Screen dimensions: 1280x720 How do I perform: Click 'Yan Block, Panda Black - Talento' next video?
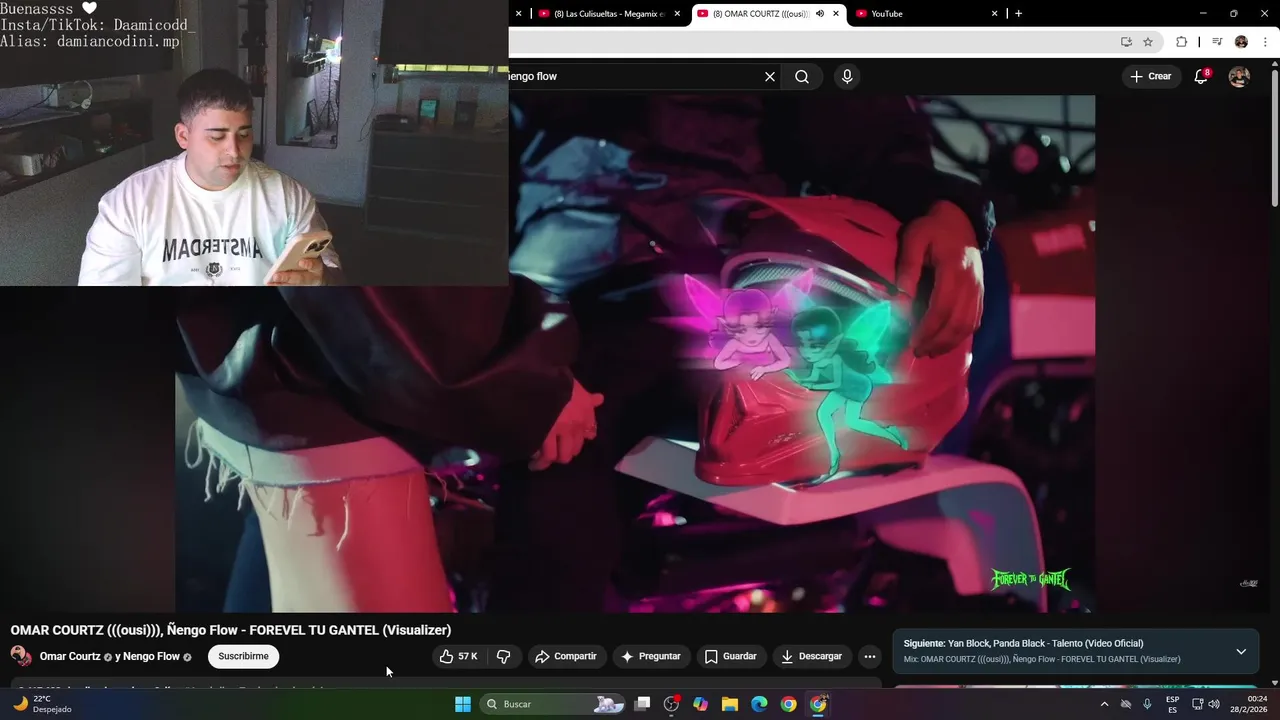1045,643
